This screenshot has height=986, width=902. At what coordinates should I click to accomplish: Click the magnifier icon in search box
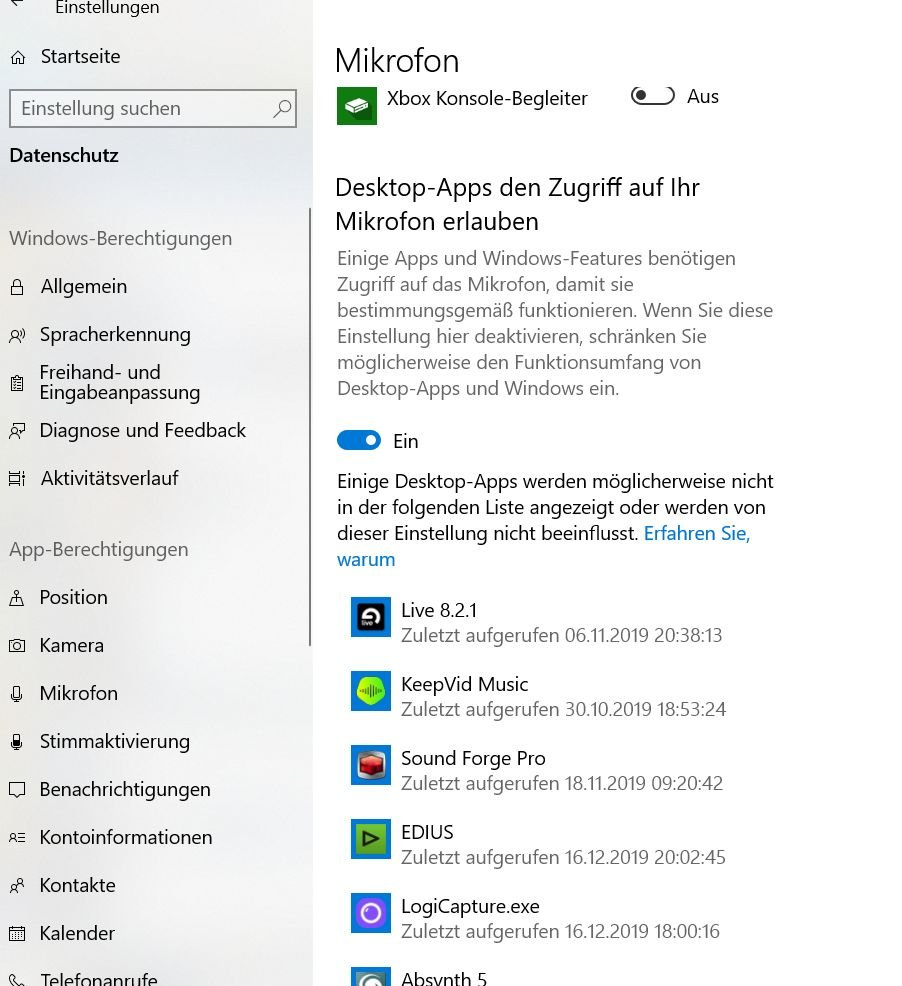click(282, 109)
